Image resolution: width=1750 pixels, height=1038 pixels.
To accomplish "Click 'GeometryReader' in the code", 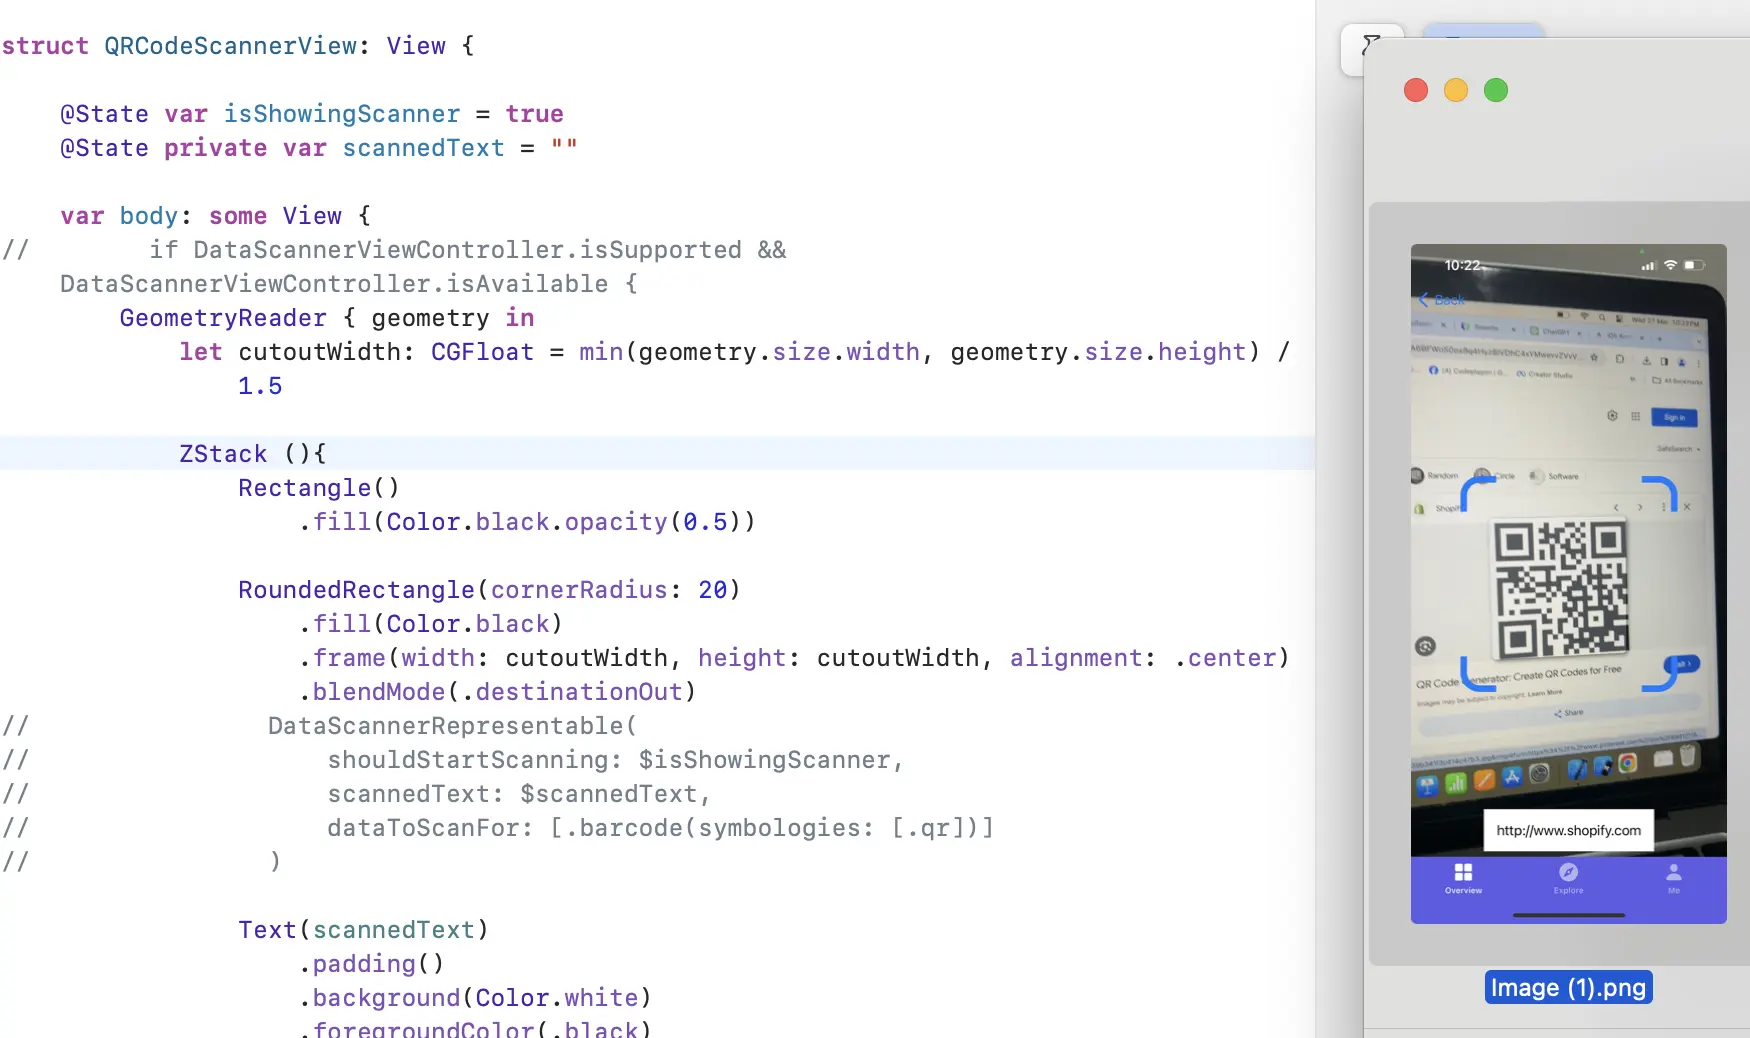I will click(222, 318).
